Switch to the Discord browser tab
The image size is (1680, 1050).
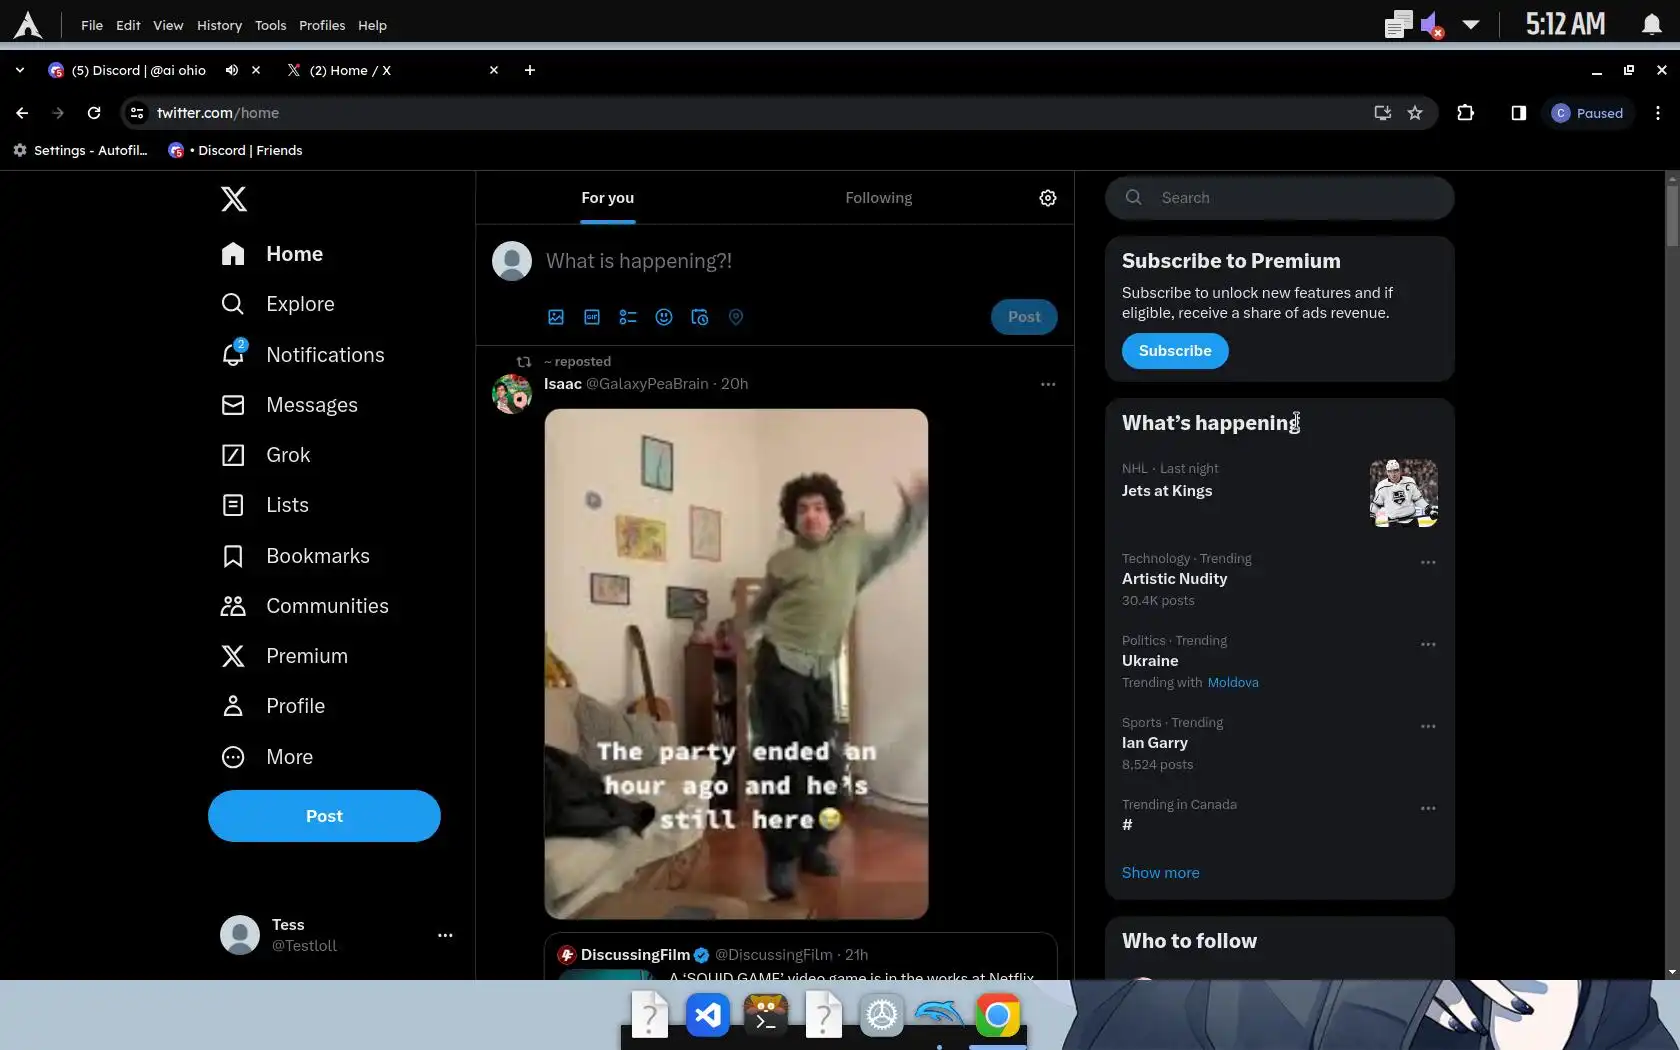tap(140, 70)
